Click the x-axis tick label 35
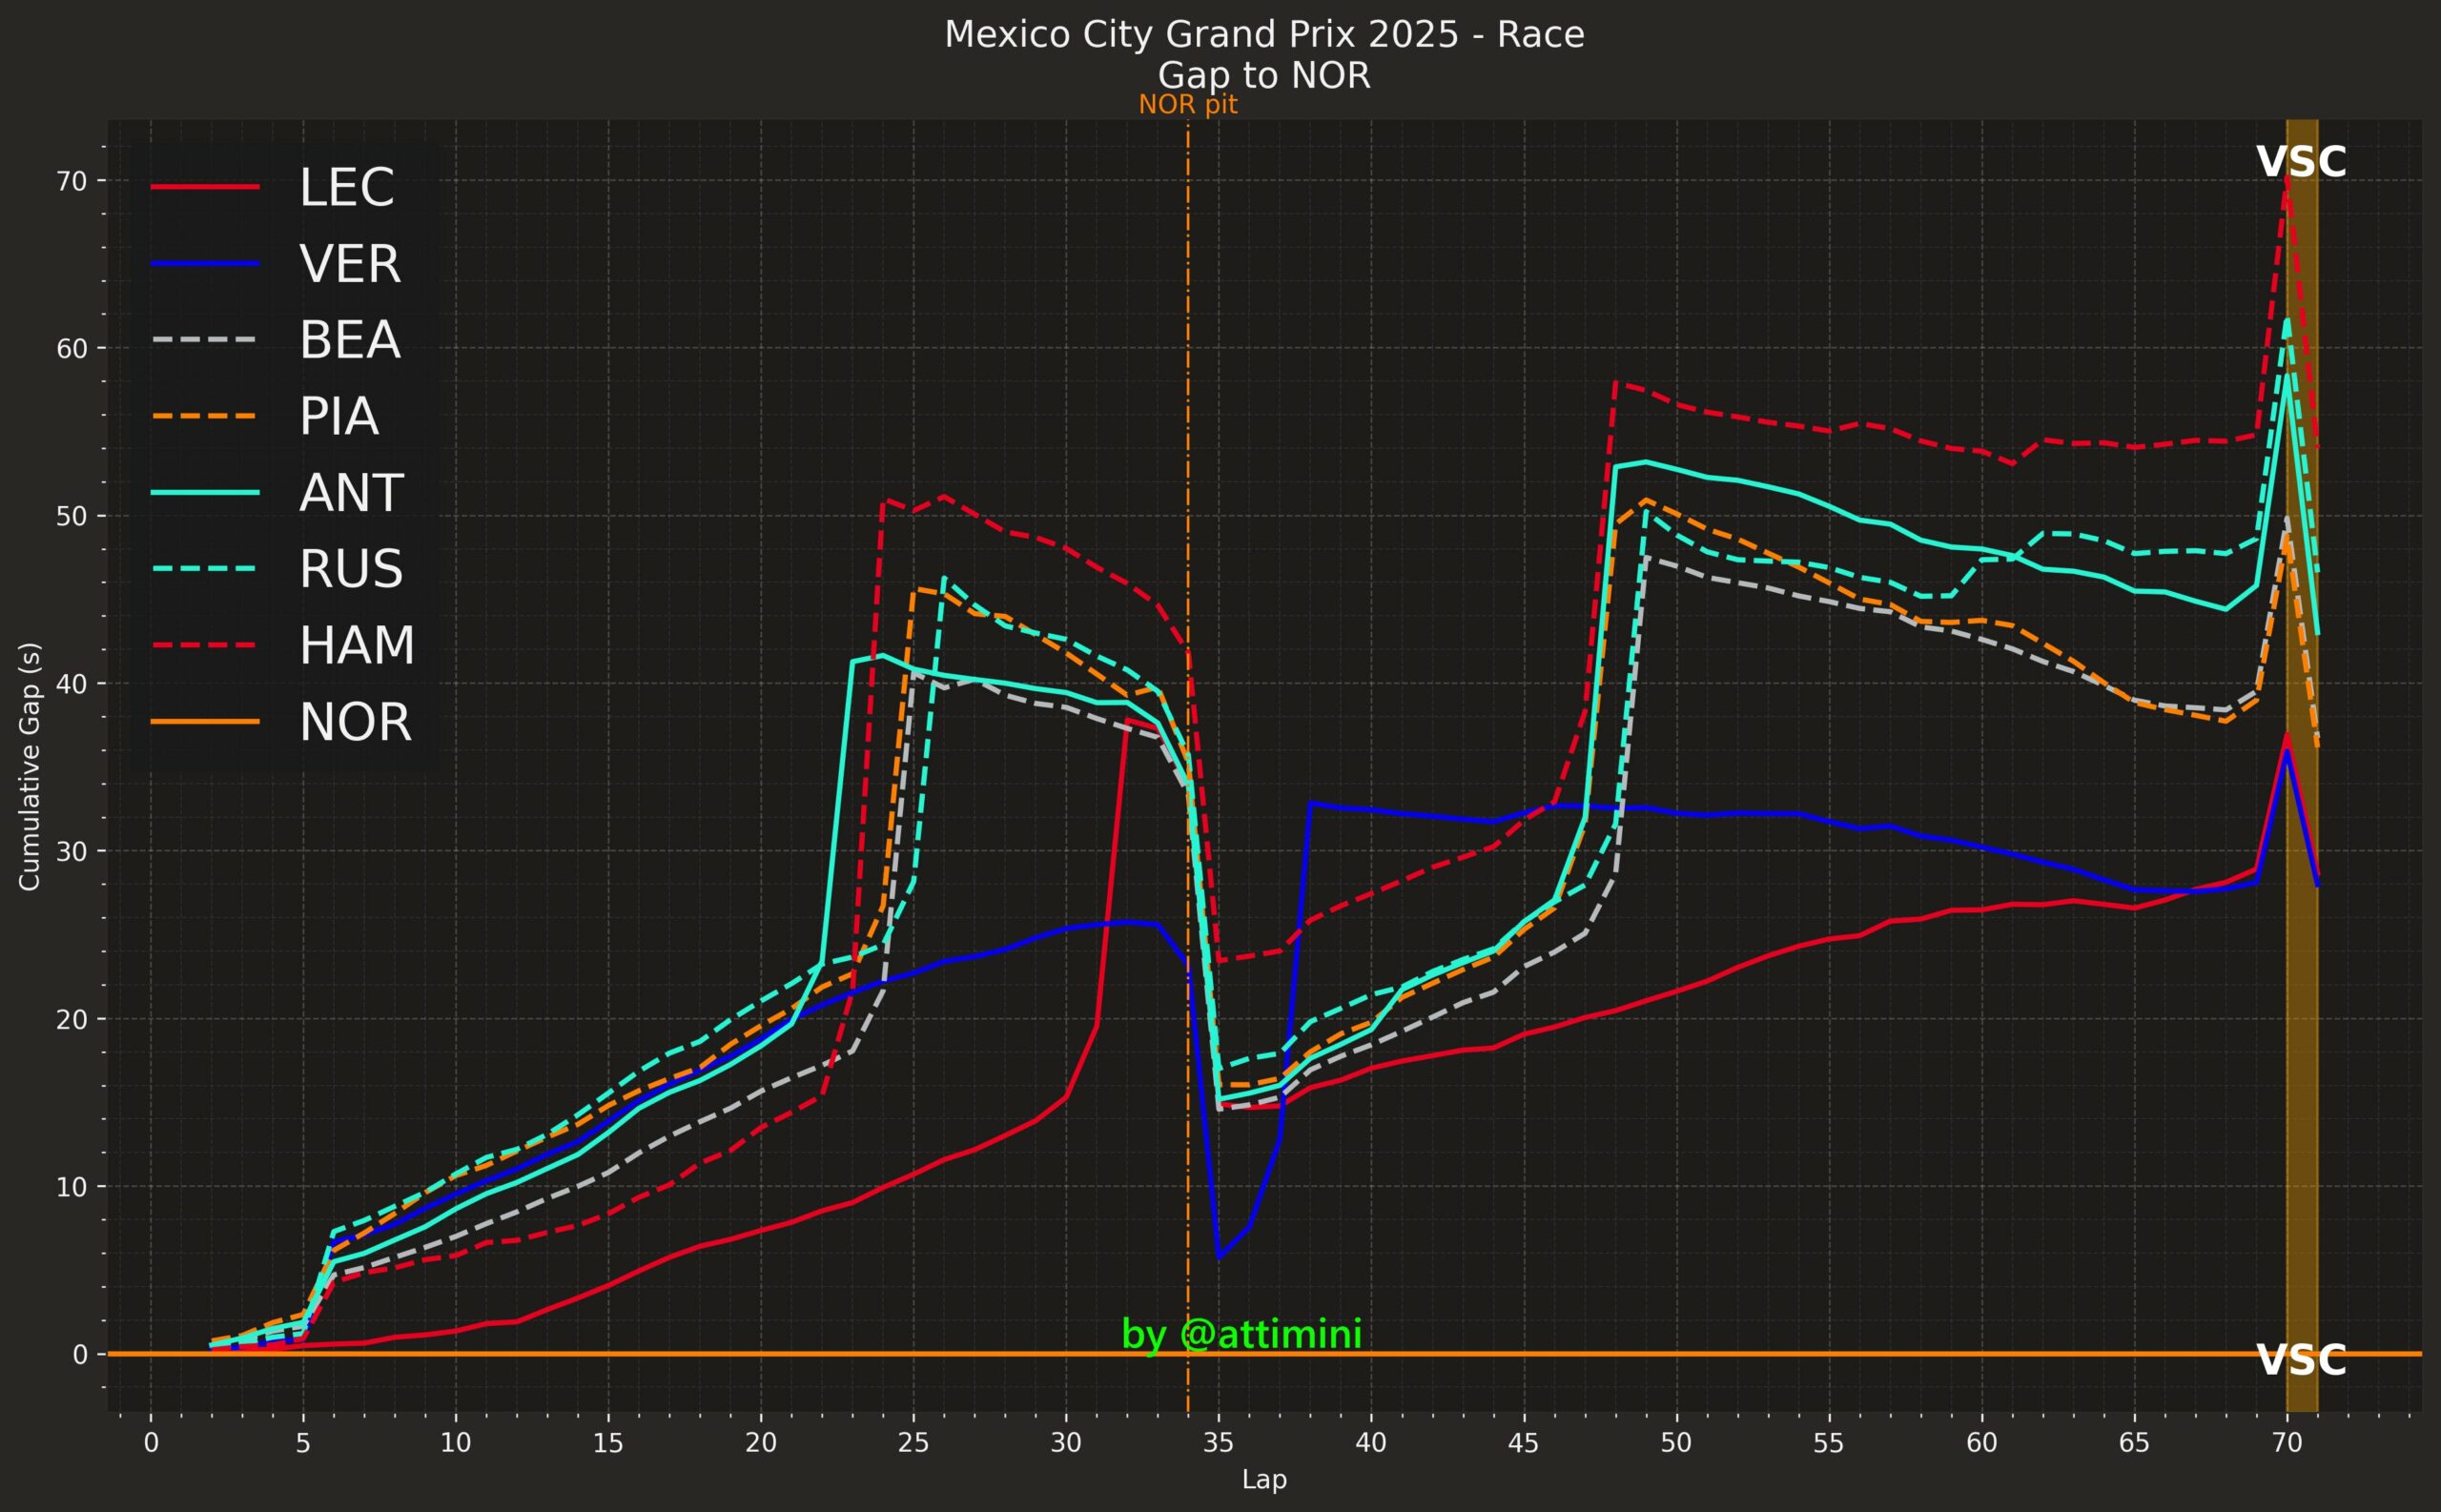This screenshot has width=2441, height=1512. tap(1218, 1443)
